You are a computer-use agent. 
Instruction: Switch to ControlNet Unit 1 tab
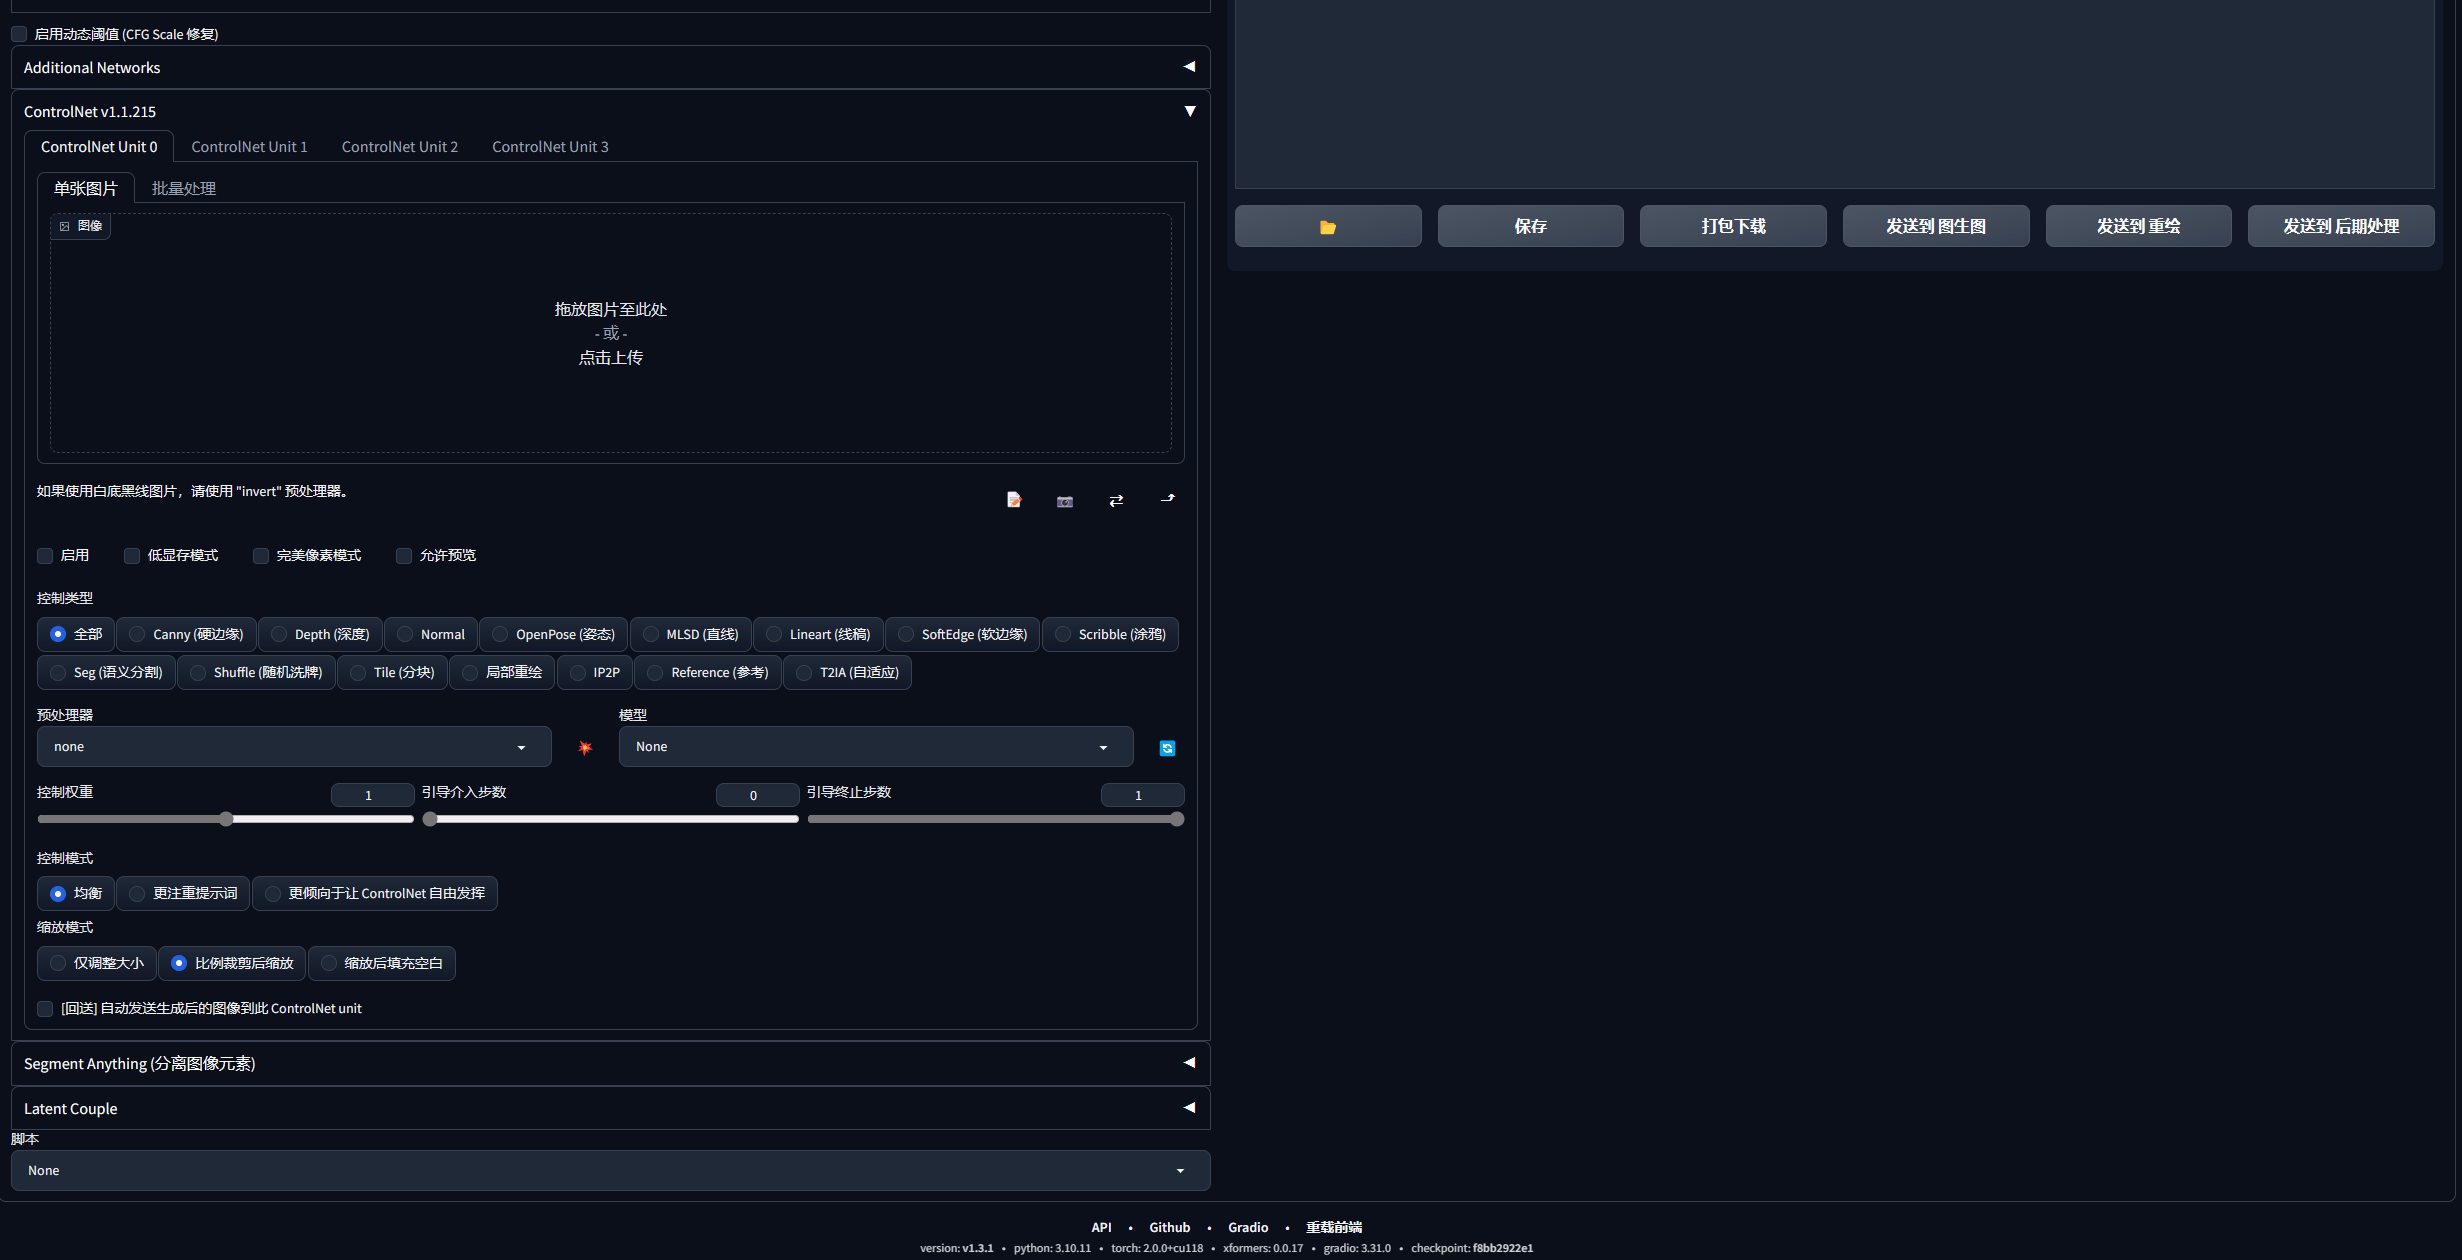pos(249,147)
